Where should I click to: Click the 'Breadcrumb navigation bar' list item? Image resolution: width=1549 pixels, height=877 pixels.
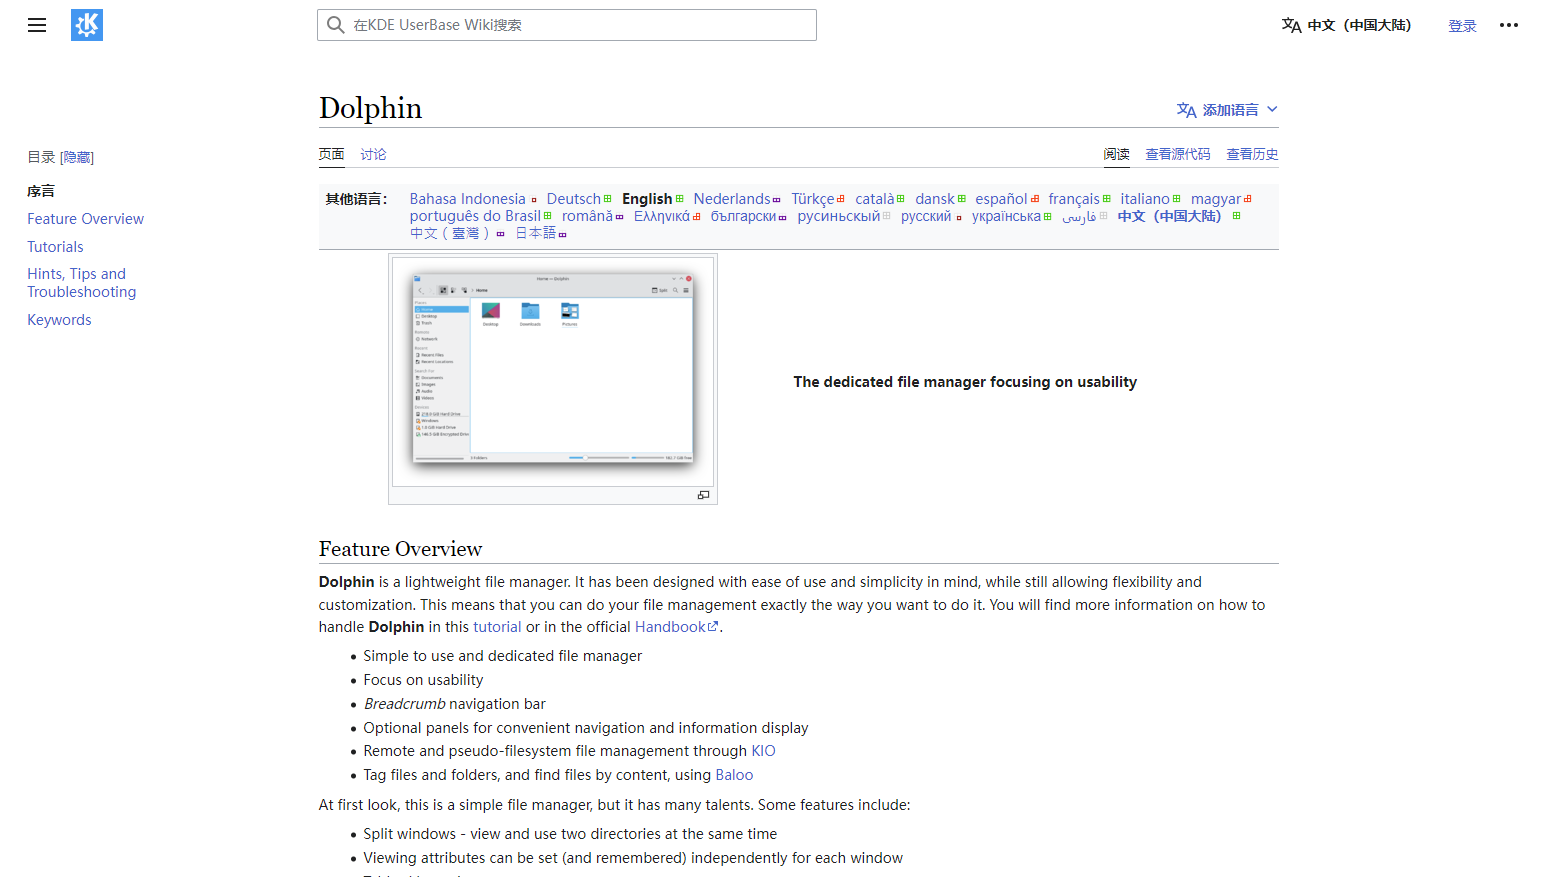click(455, 704)
